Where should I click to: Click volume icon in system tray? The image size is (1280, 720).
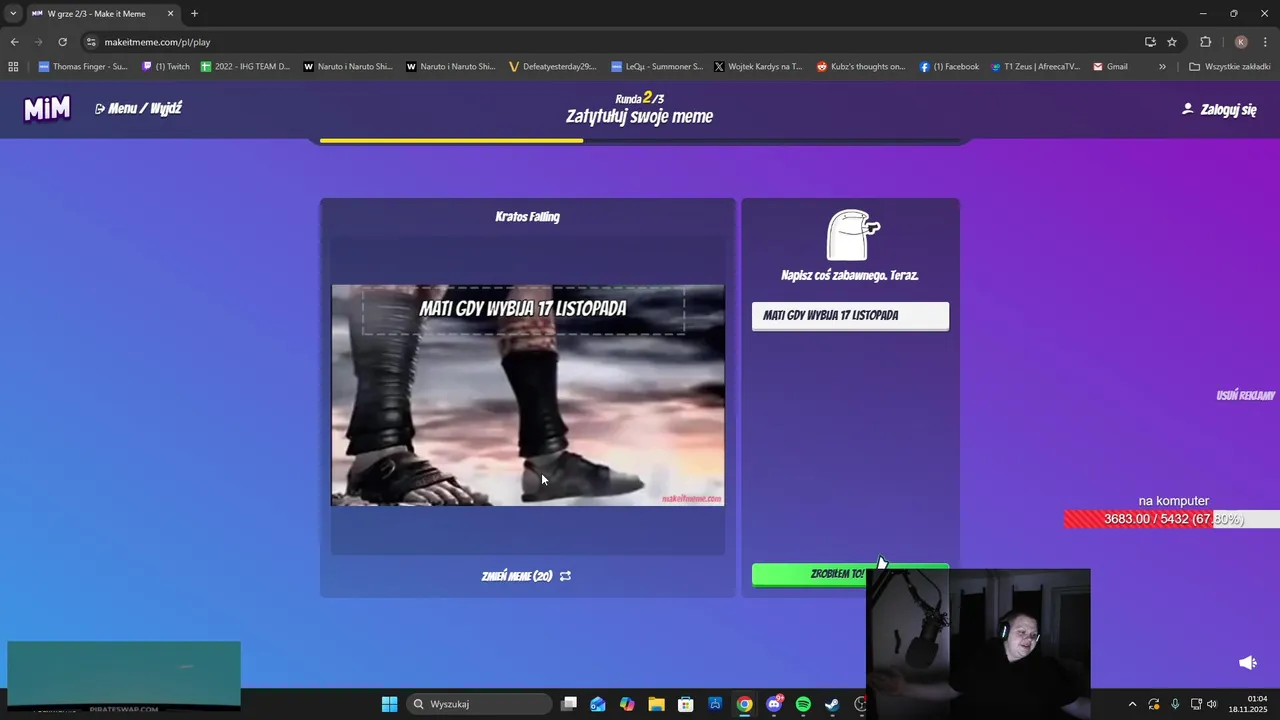pyautogui.click(x=1212, y=704)
